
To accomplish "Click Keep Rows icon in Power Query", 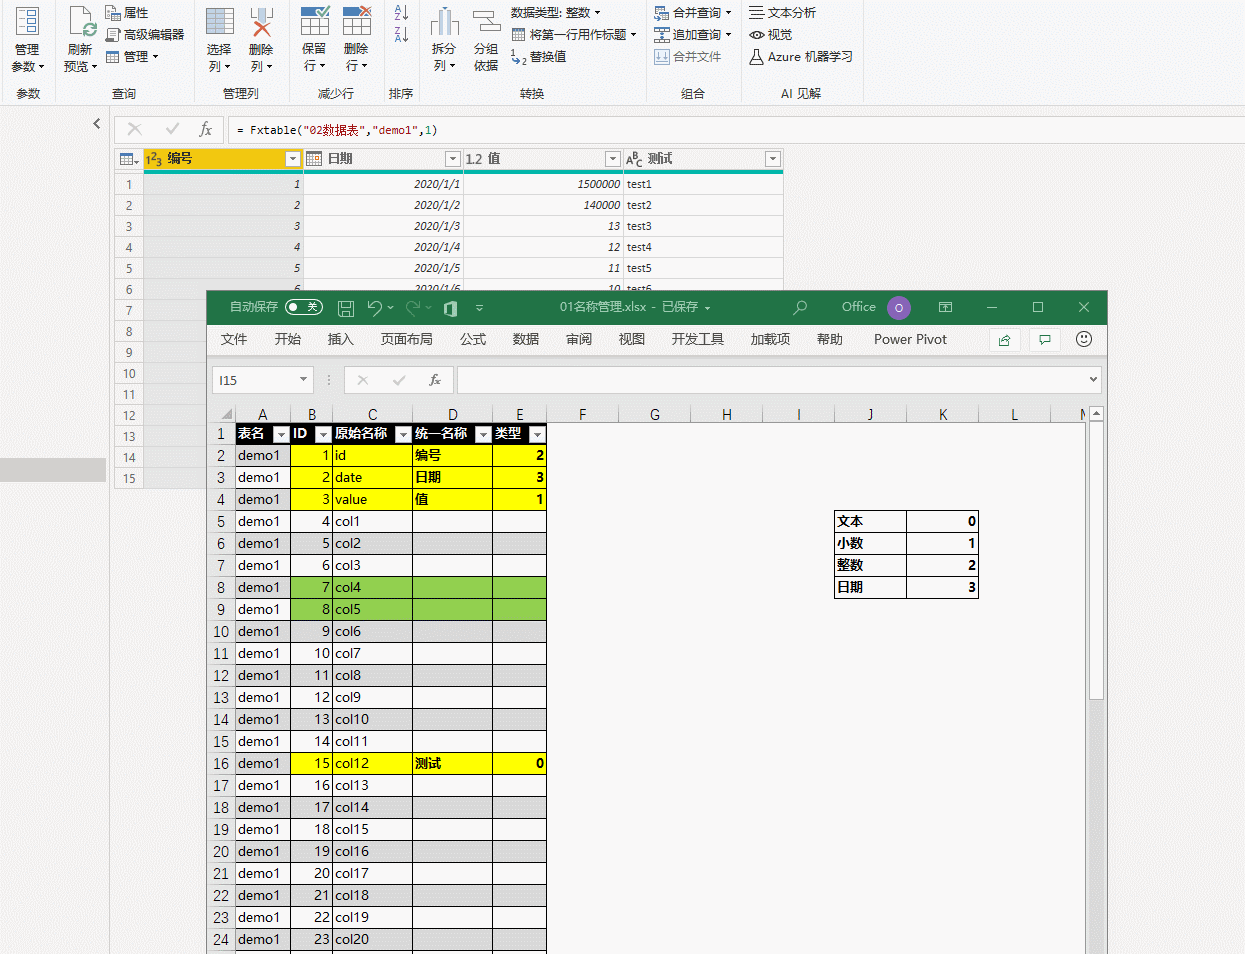I will (x=314, y=21).
